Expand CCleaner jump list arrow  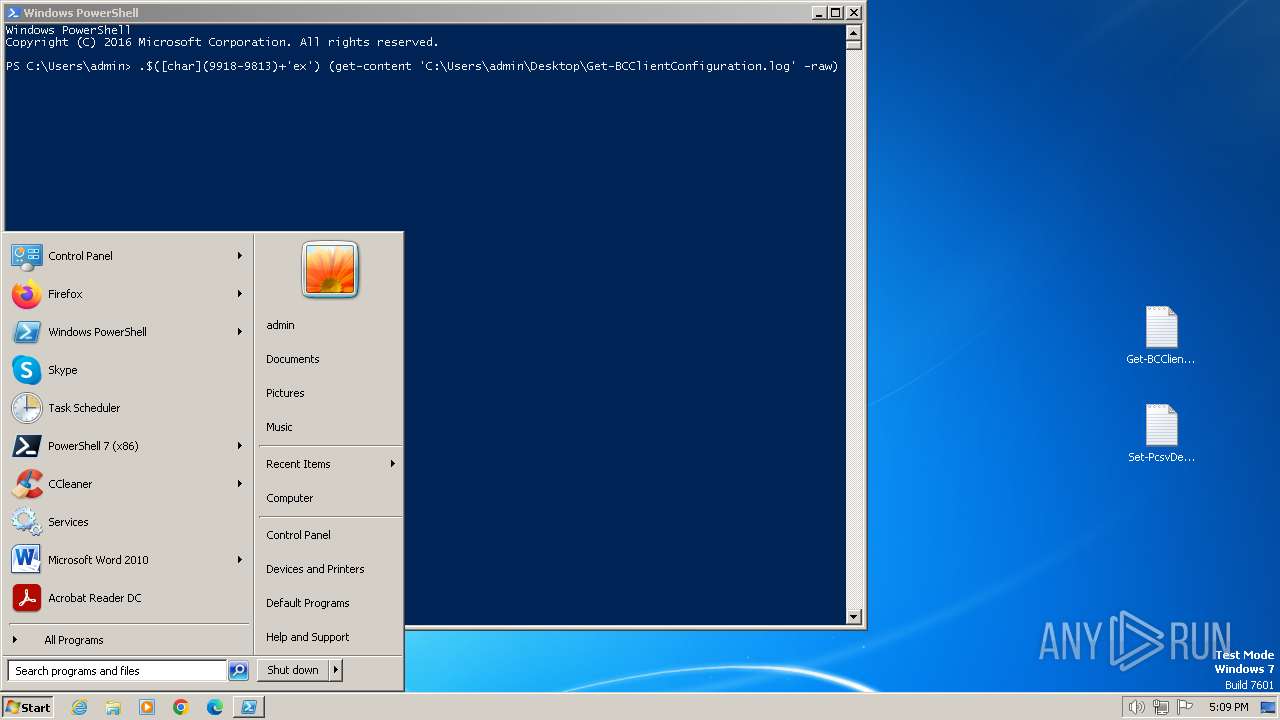[x=240, y=484]
